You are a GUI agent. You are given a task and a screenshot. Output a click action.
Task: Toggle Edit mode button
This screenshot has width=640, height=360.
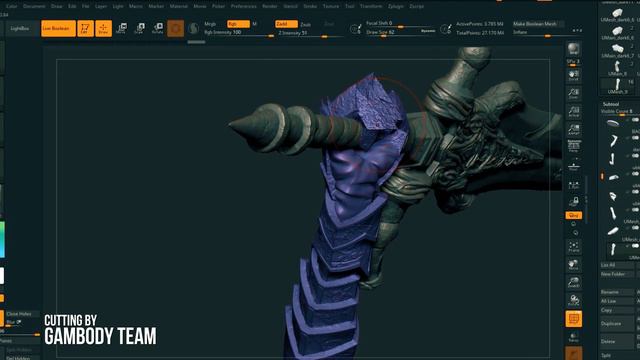(x=85, y=28)
